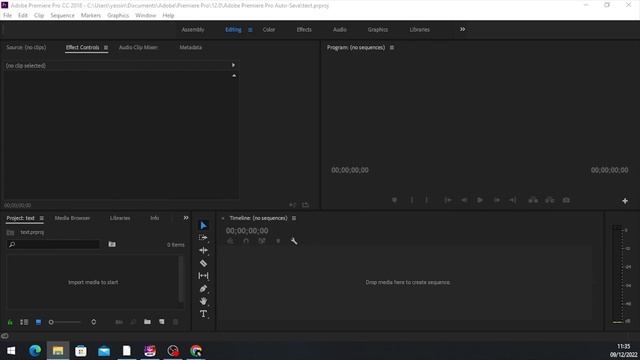640x360 pixels.
Task: Select the Selection tool arrow
Action: tap(203, 225)
